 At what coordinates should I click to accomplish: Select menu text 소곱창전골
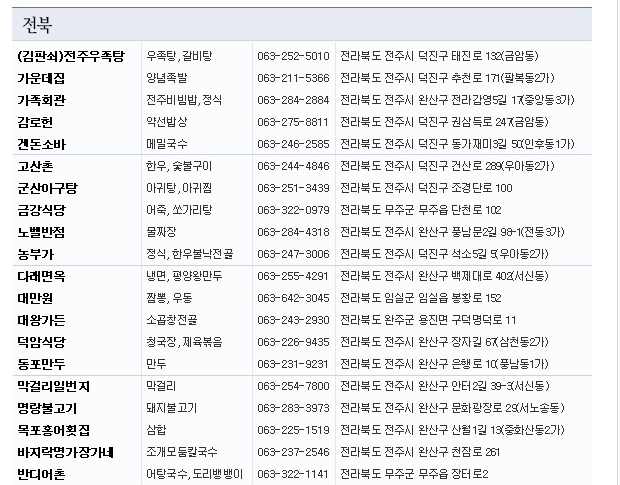(x=172, y=319)
